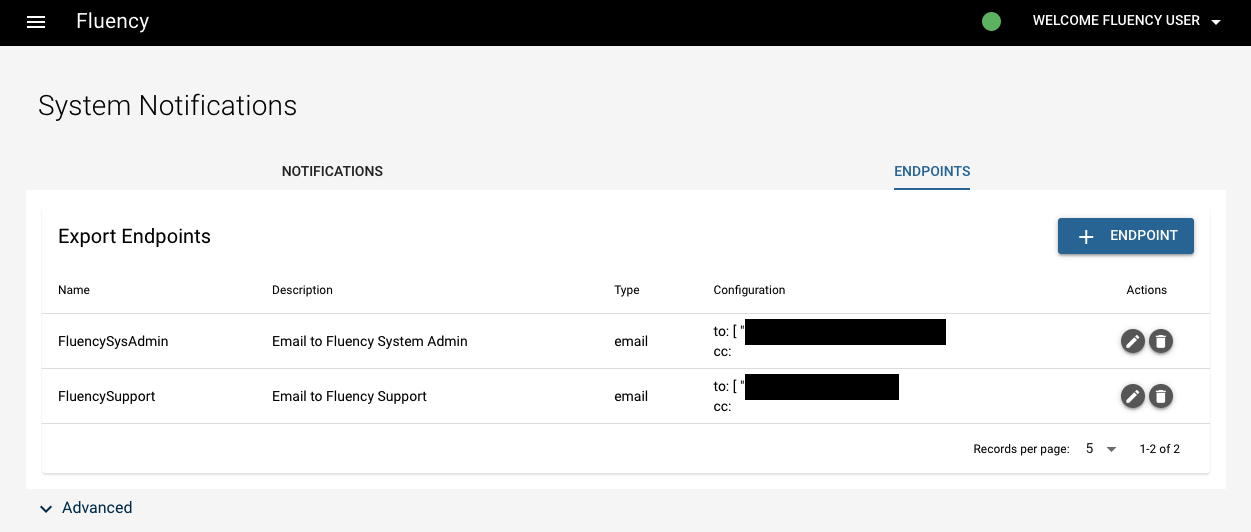Click the email type cell for FluencySysAdmin

pyautogui.click(x=631, y=342)
